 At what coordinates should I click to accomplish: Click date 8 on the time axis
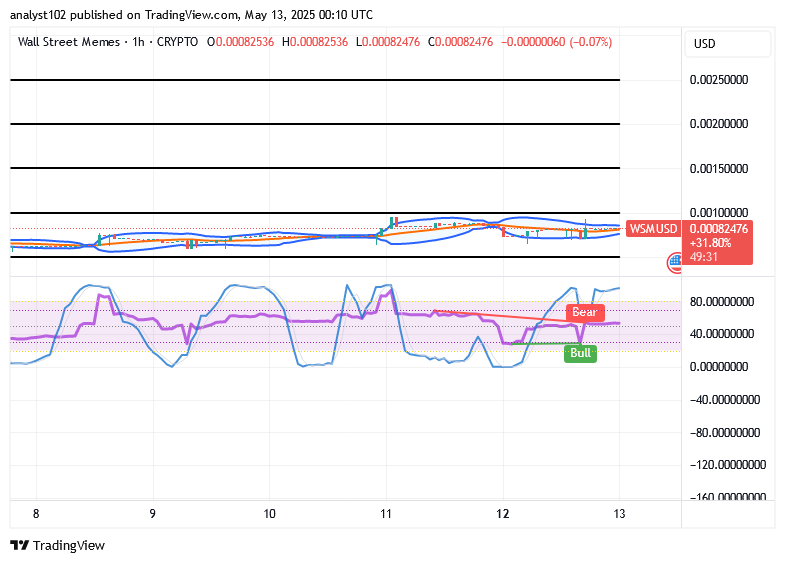[36, 514]
